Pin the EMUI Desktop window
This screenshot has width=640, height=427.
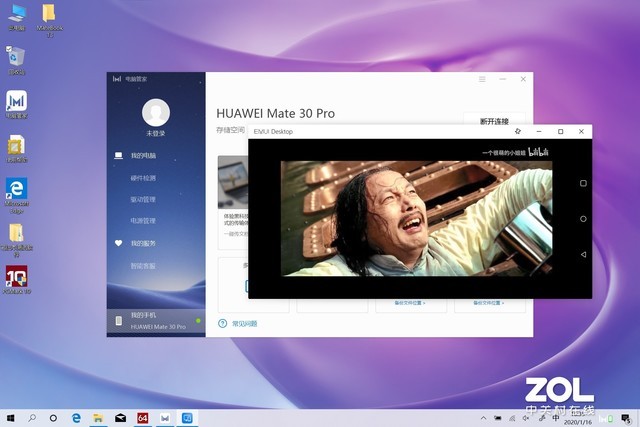pyautogui.click(x=517, y=131)
